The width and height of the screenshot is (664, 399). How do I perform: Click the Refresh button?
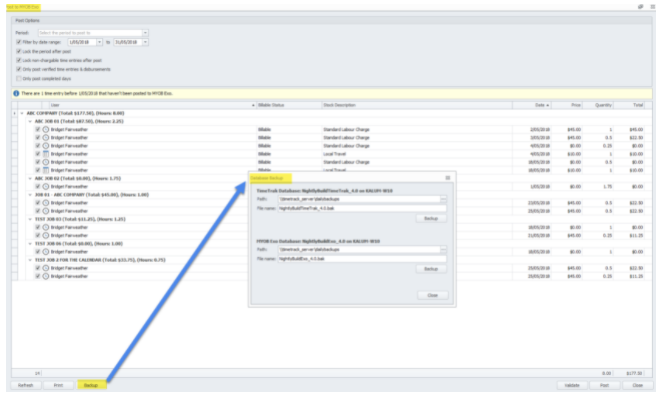(x=25, y=385)
